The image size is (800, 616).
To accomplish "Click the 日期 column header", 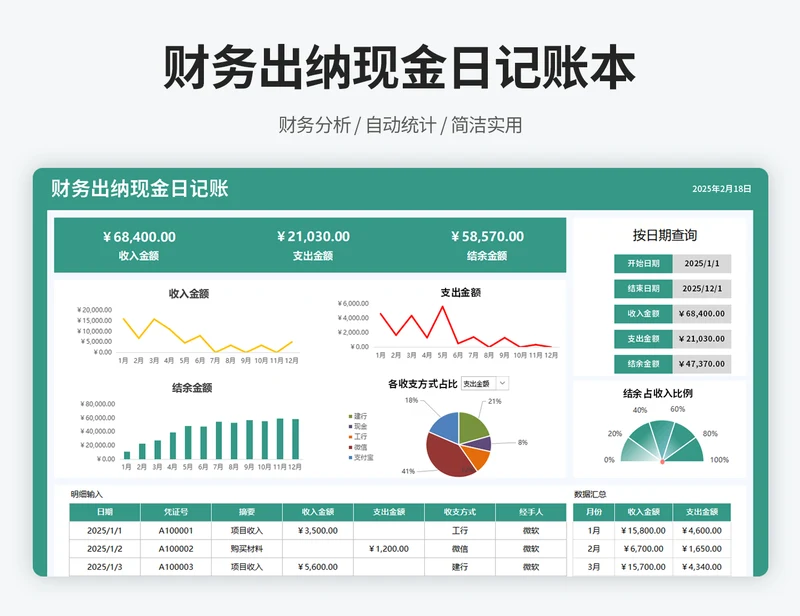I will pos(105,512).
